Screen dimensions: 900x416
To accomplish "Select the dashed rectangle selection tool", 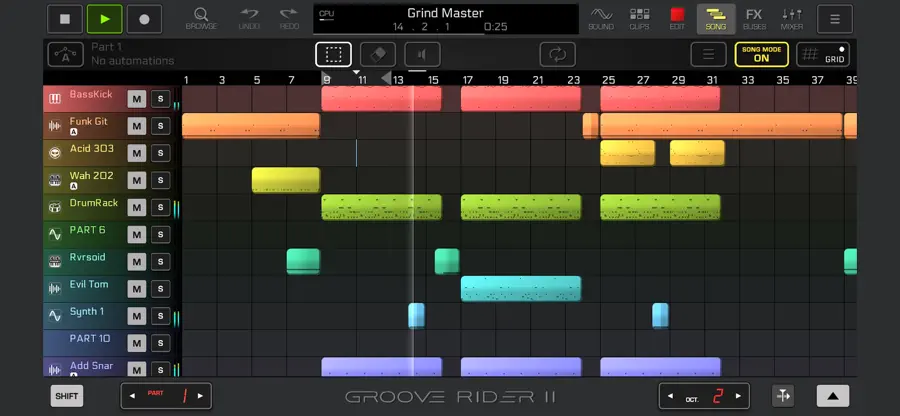I will point(333,55).
